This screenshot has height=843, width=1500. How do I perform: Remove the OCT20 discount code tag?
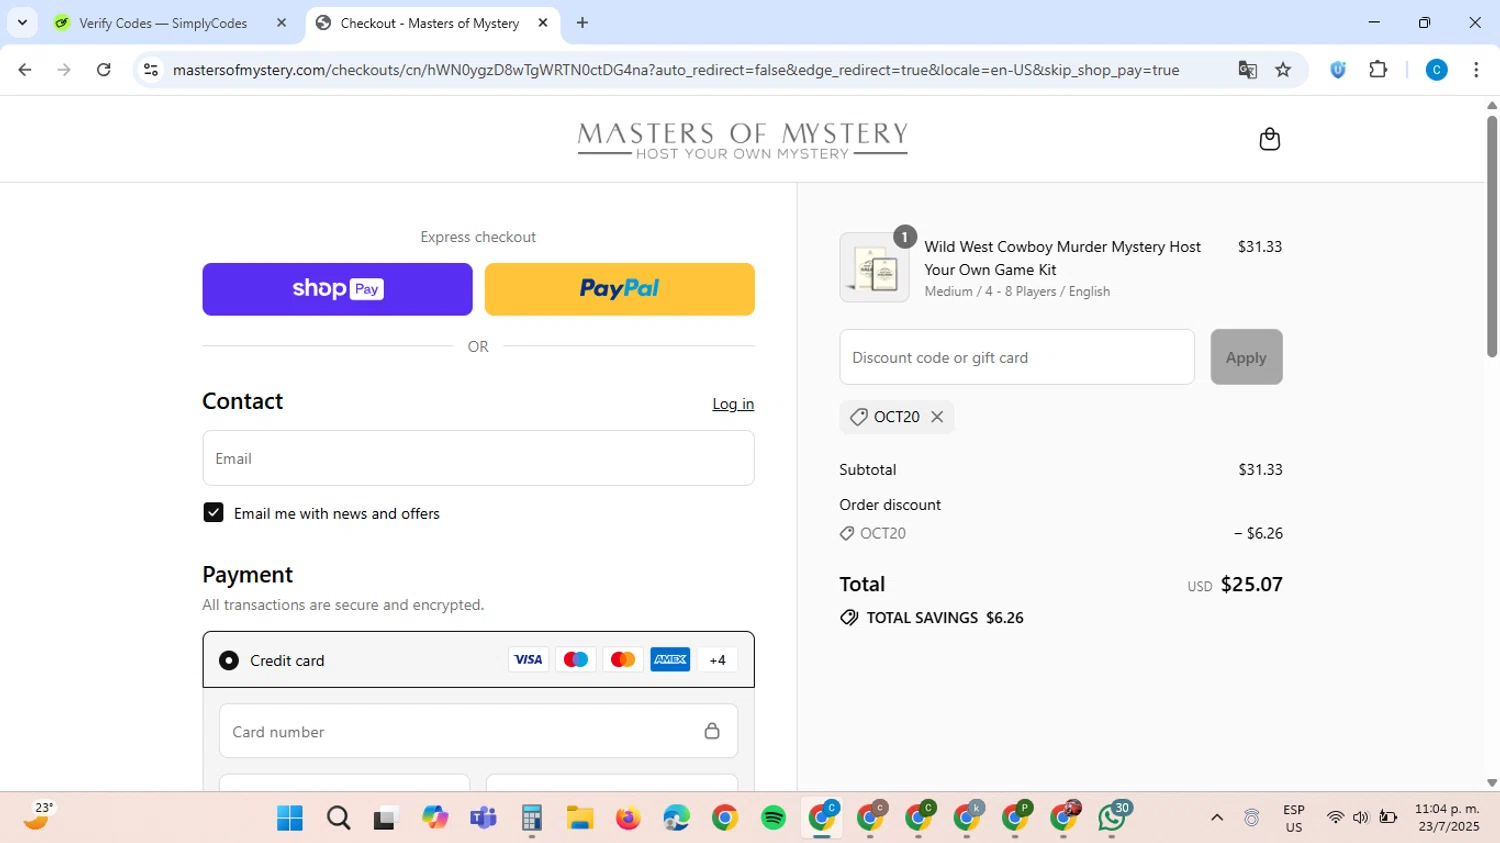point(937,417)
